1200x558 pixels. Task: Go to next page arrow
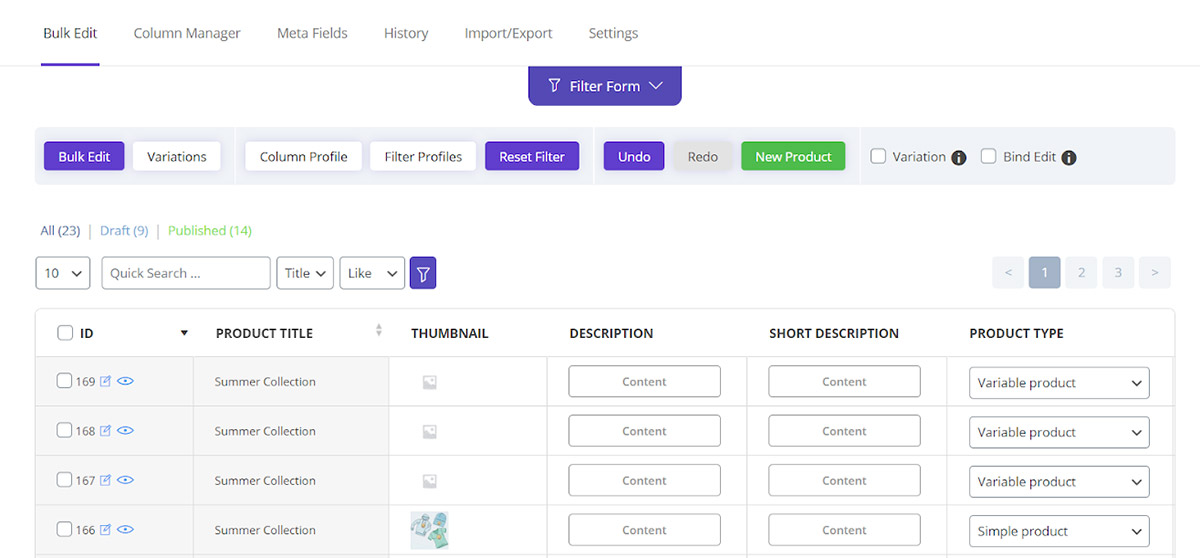(1155, 273)
